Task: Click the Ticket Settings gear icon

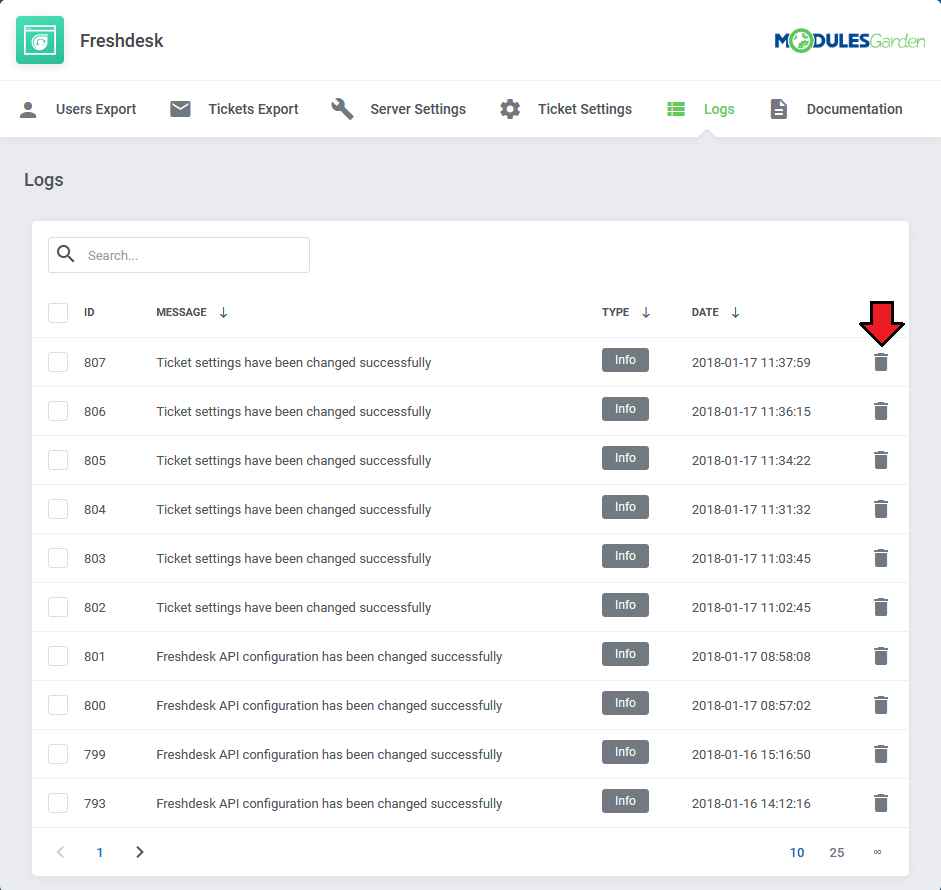Action: pos(510,109)
